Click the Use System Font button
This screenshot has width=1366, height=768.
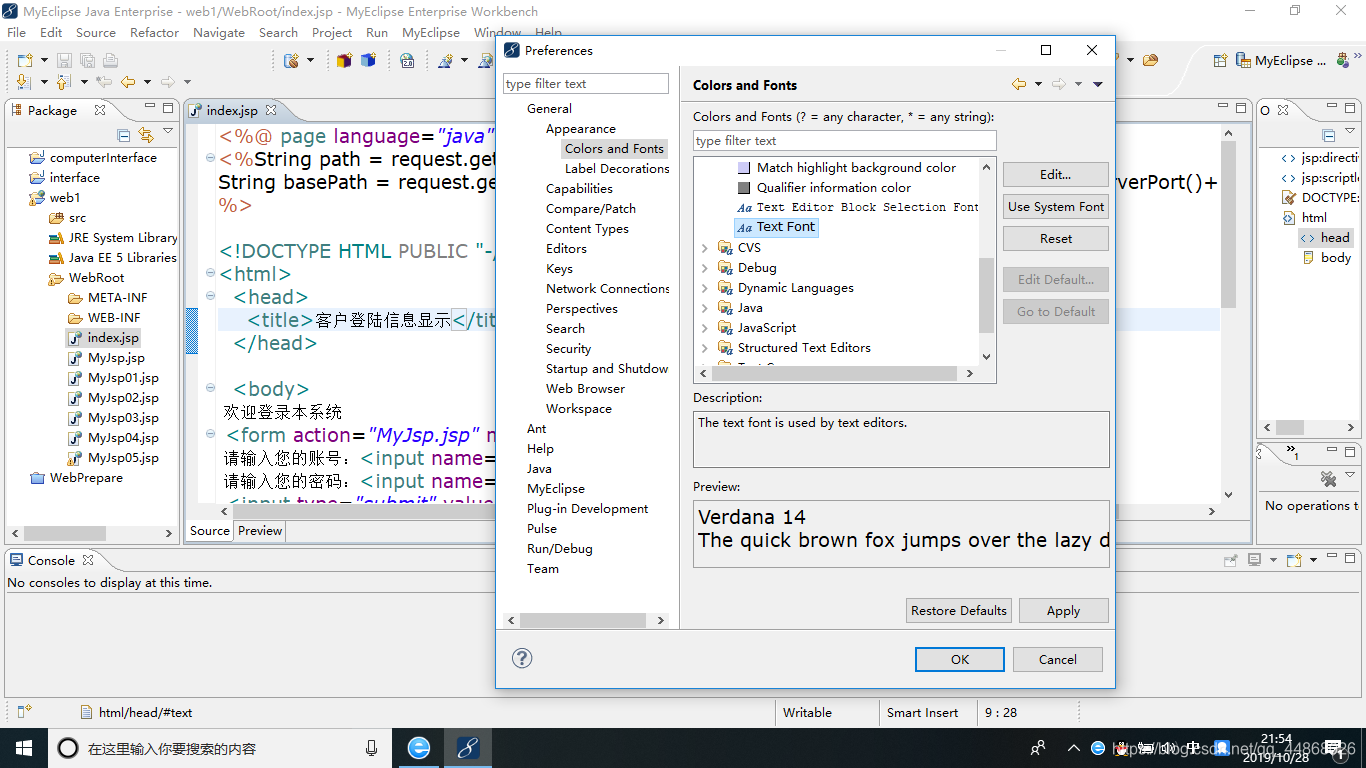click(x=1055, y=206)
